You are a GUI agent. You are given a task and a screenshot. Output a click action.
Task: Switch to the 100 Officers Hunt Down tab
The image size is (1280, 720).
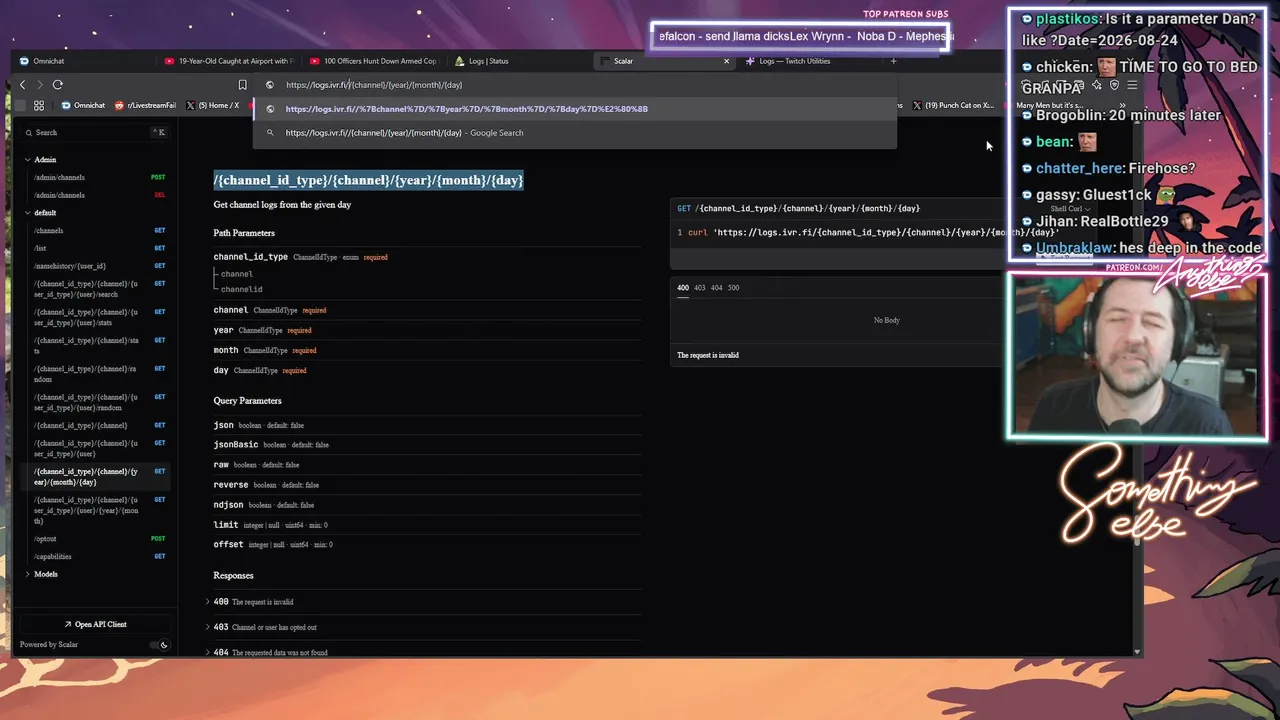coord(372,61)
